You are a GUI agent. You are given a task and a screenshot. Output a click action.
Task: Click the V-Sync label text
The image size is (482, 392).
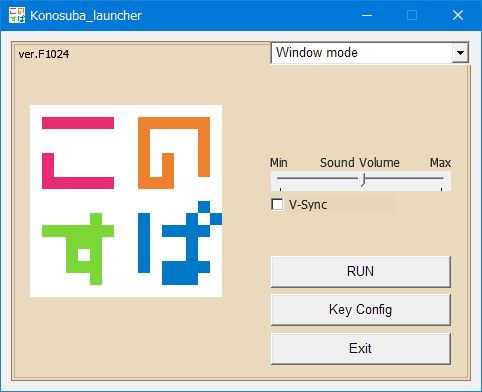point(308,204)
